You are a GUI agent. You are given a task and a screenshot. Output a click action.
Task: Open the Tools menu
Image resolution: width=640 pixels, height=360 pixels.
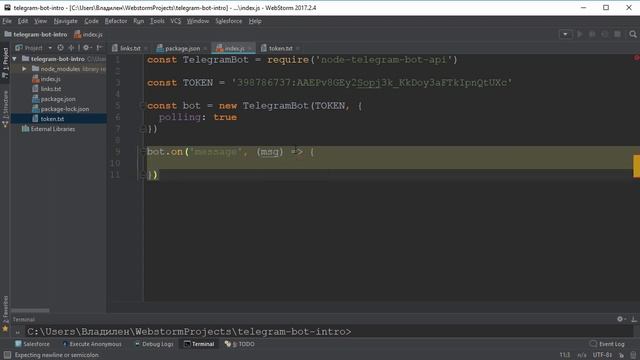[157, 21]
